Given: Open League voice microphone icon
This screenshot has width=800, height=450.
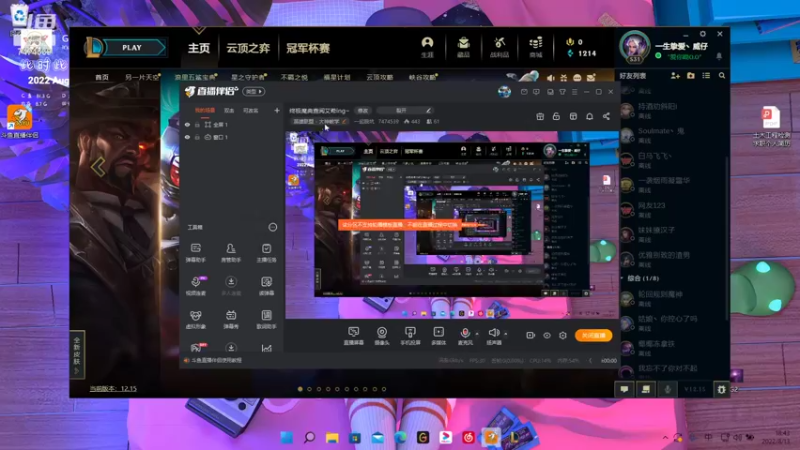Looking at the screenshot, I should pyautogui.click(x=667, y=389).
